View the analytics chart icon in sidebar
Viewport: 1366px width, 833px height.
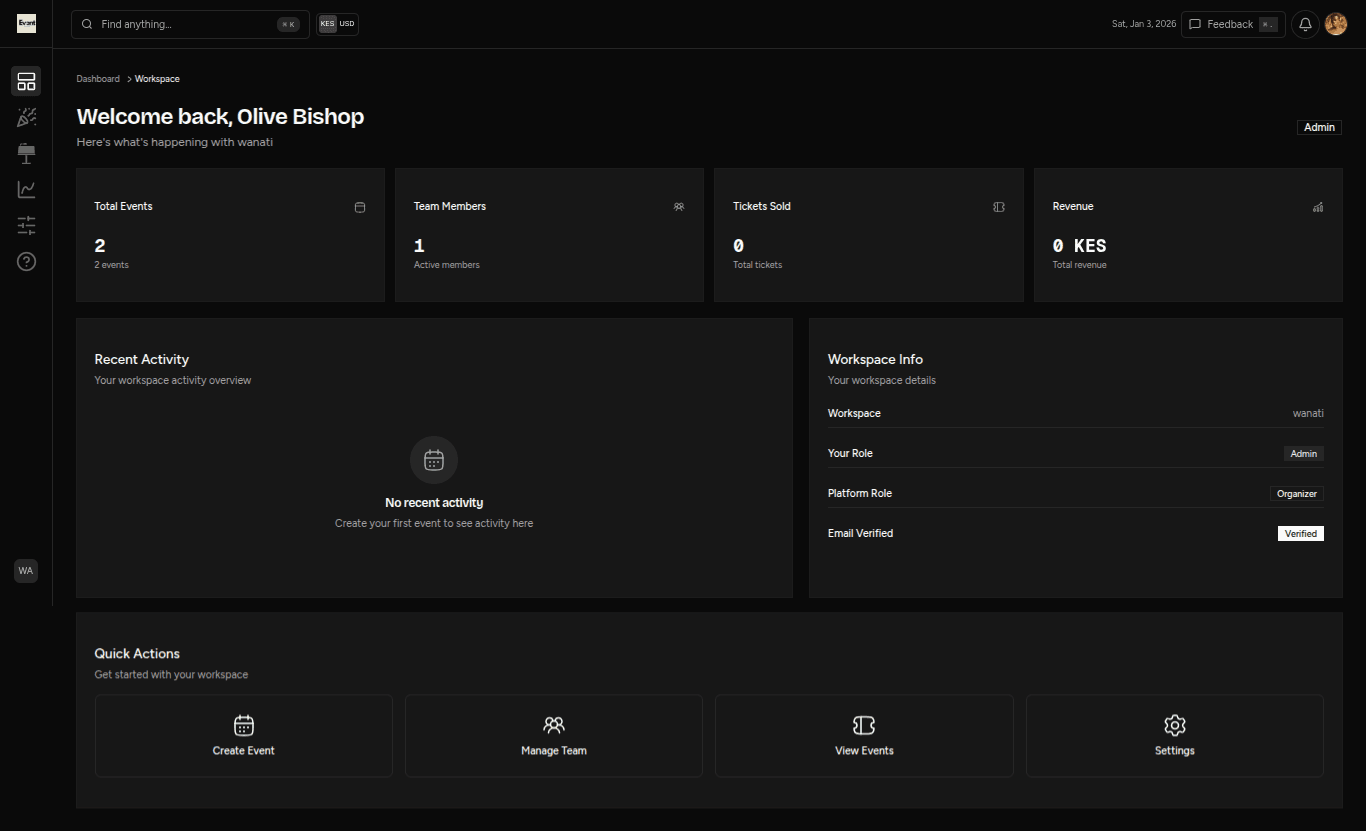(26, 189)
